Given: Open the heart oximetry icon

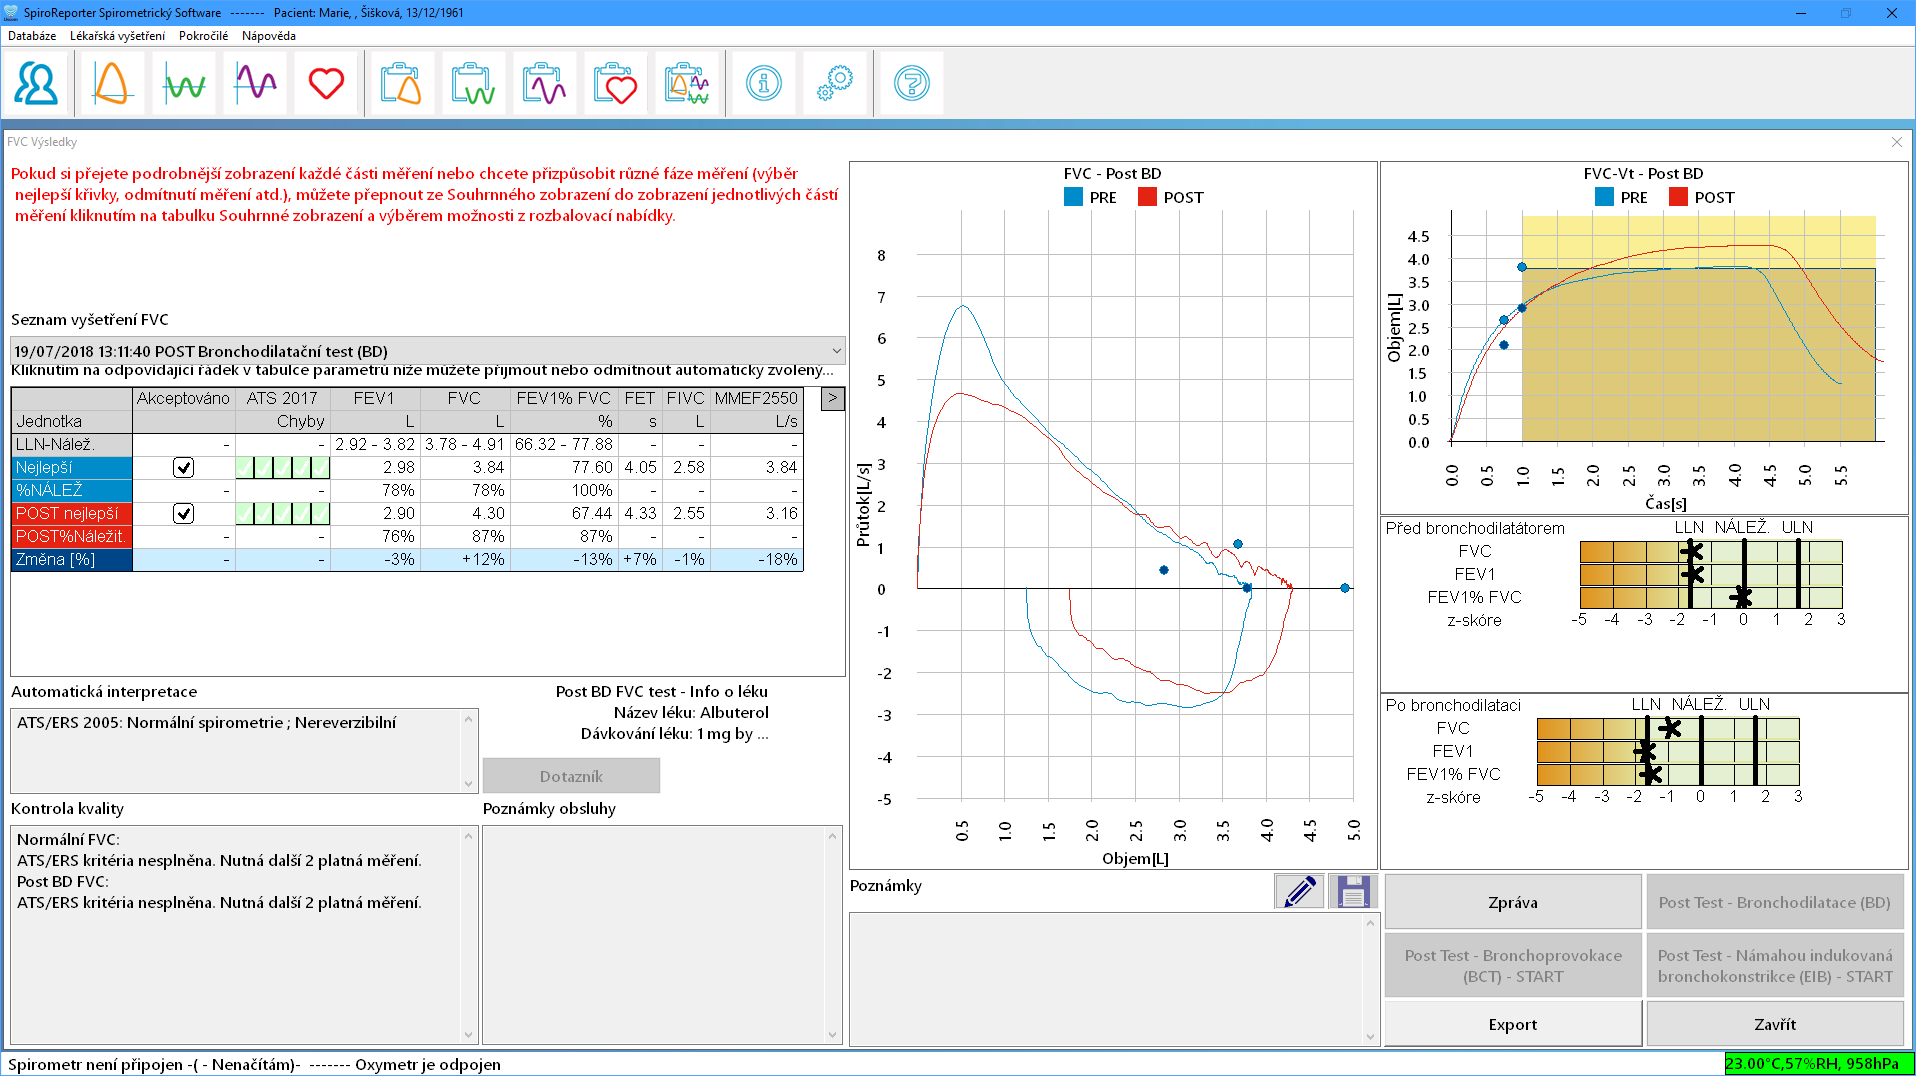Looking at the screenshot, I should [325, 82].
